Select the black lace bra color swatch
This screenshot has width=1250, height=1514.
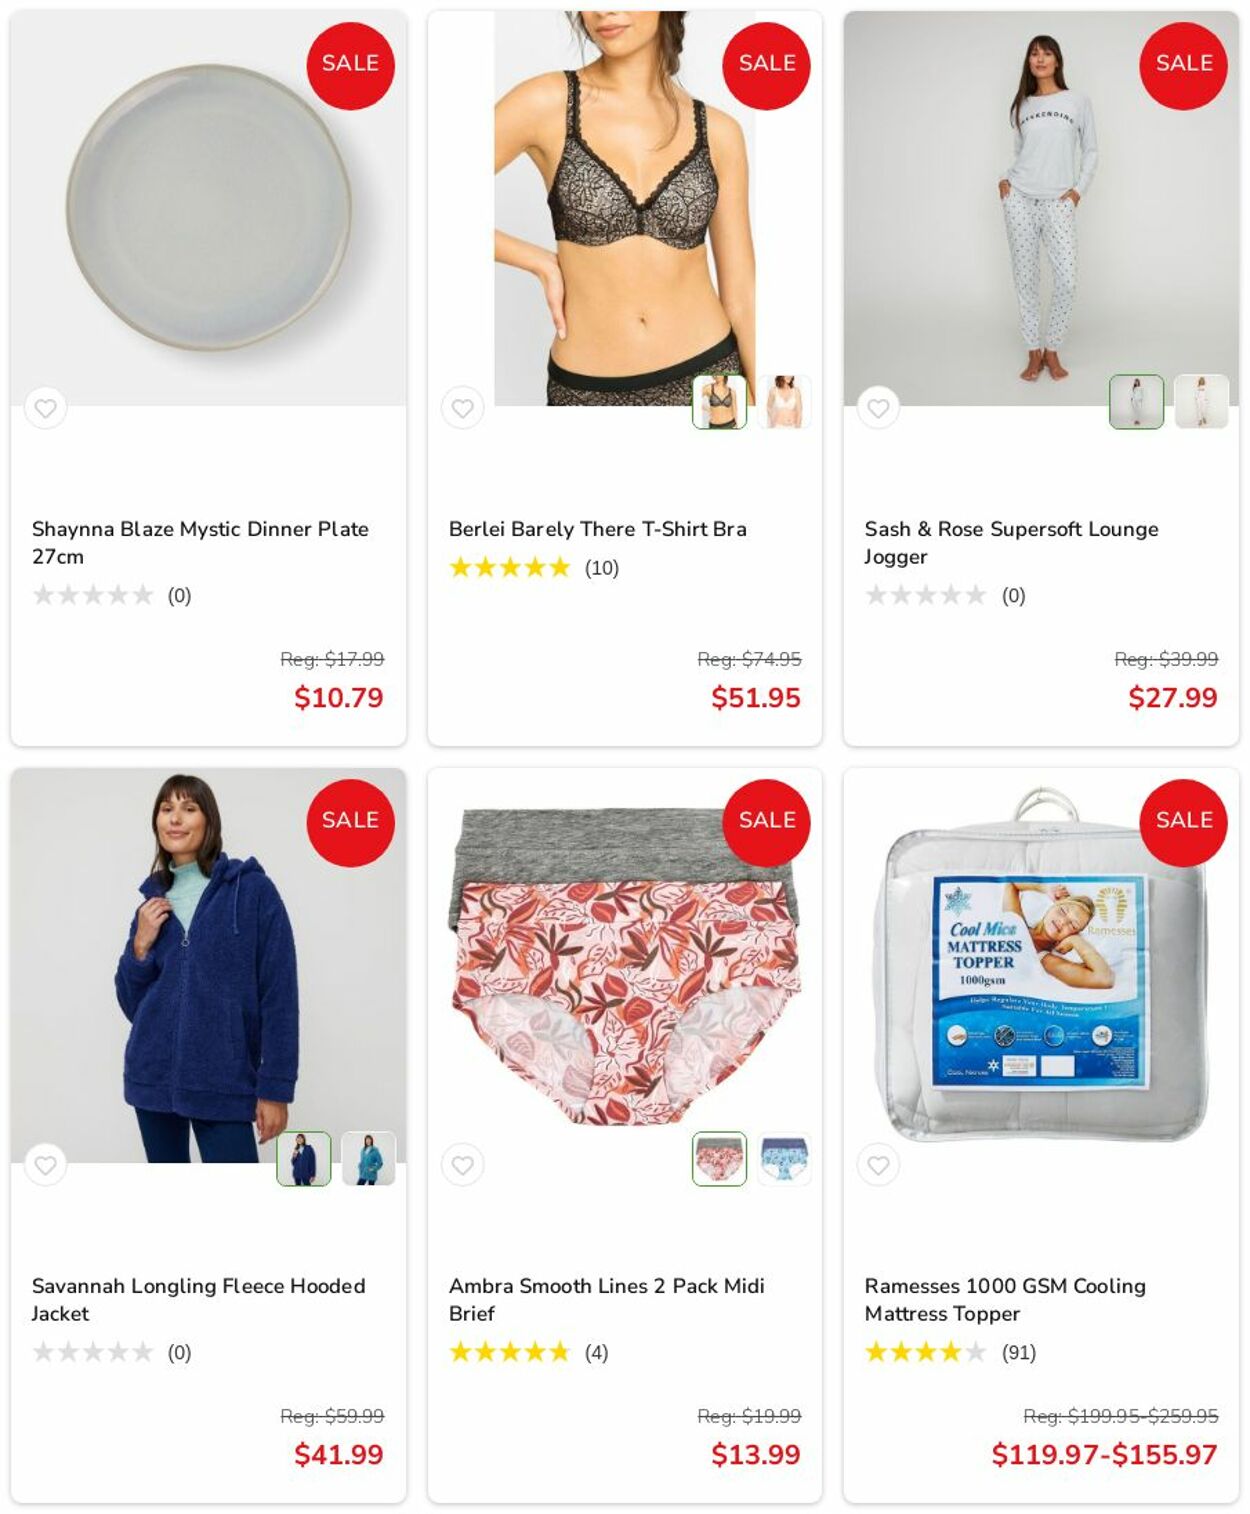click(x=720, y=402)
